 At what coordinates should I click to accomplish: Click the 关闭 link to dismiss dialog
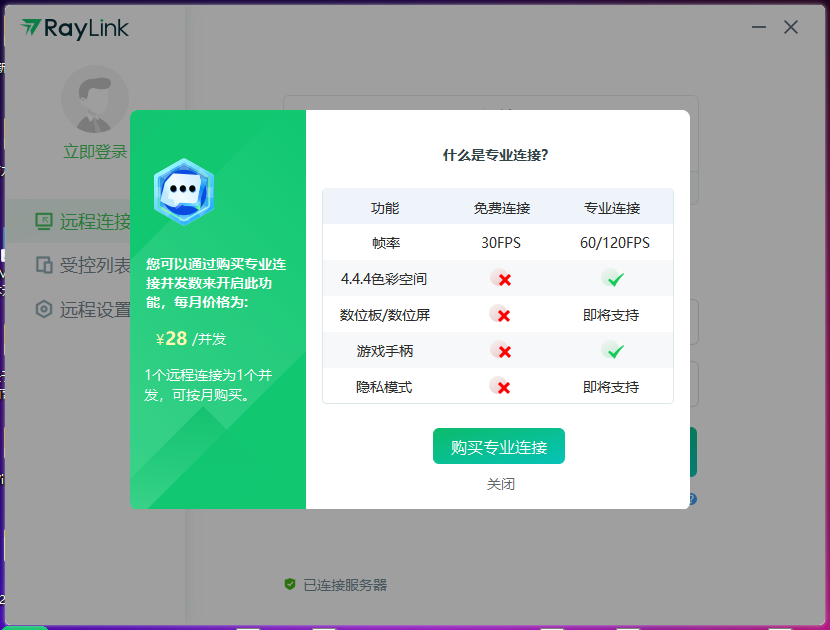point(500,484)
